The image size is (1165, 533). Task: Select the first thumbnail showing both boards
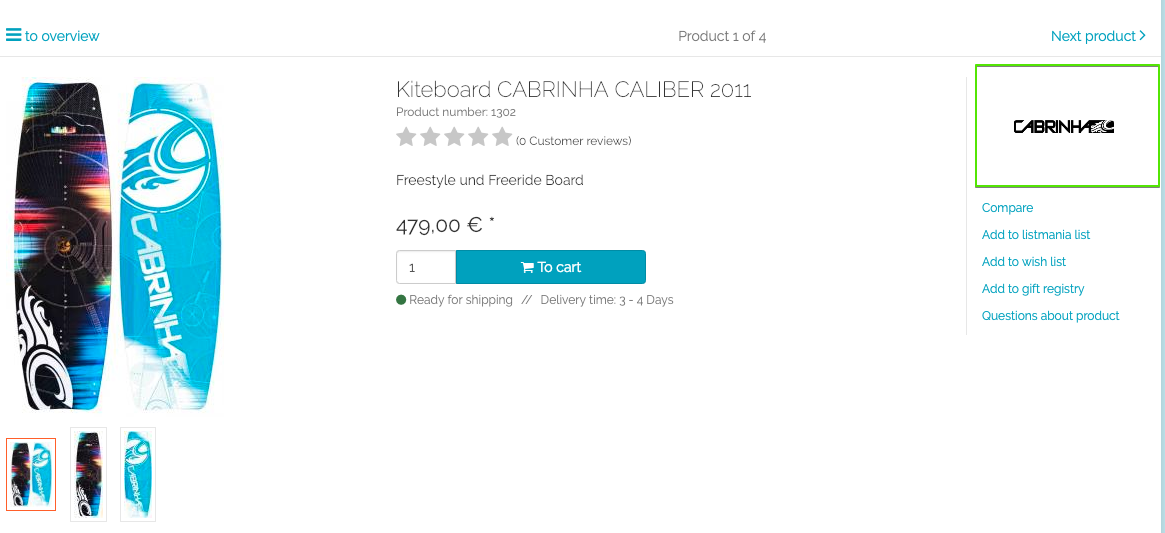(x=31, y=474)
